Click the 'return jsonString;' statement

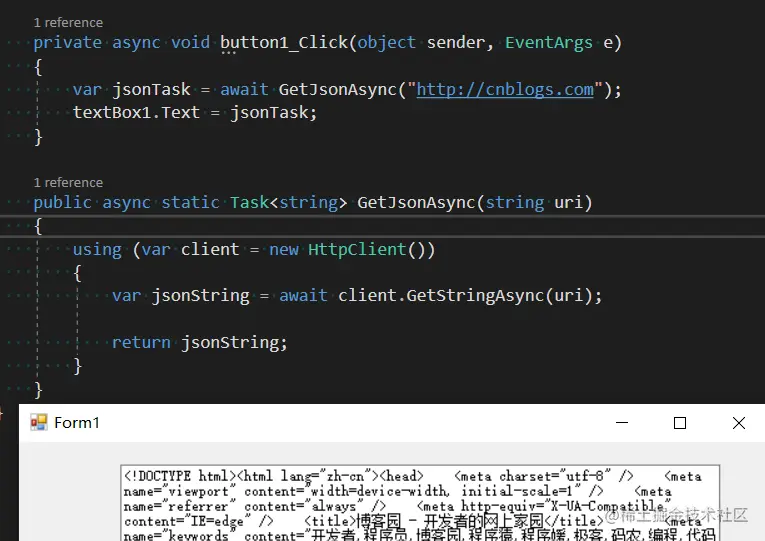pyautogui.click(x=200, y=342)
